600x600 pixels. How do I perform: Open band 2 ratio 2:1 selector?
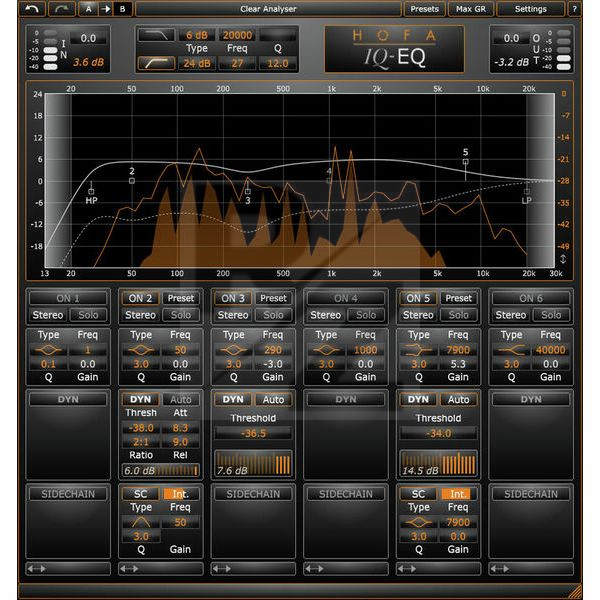[141, 442]
